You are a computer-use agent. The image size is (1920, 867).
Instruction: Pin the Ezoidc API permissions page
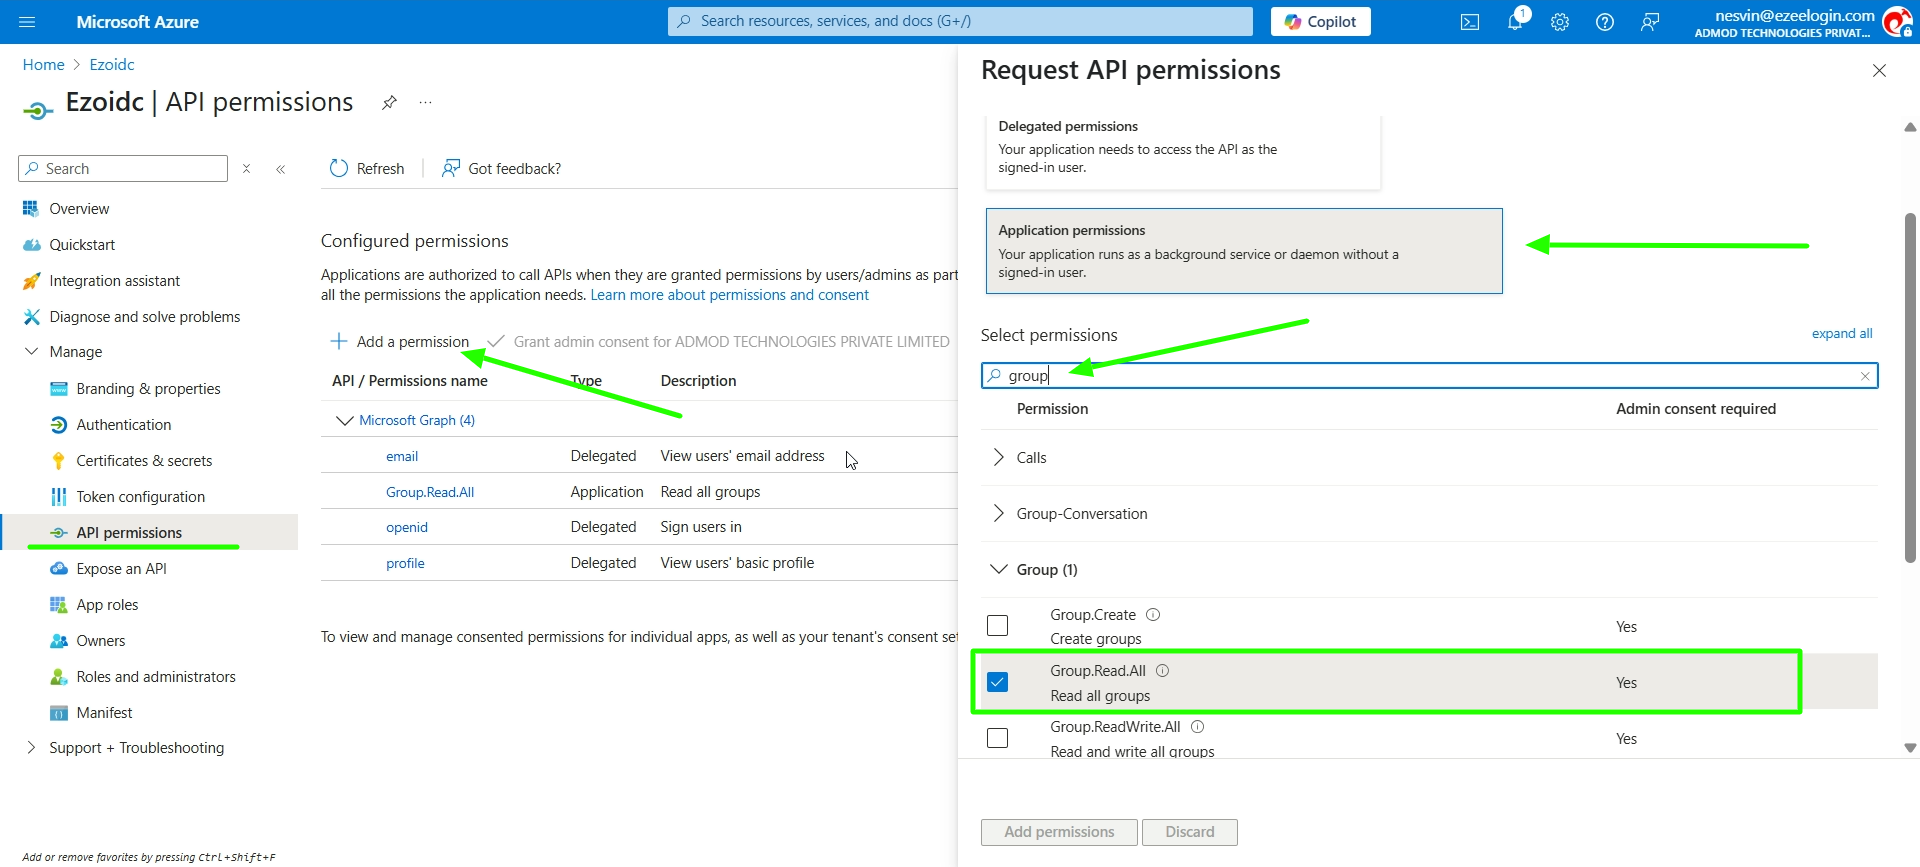(x=389, y=102)
